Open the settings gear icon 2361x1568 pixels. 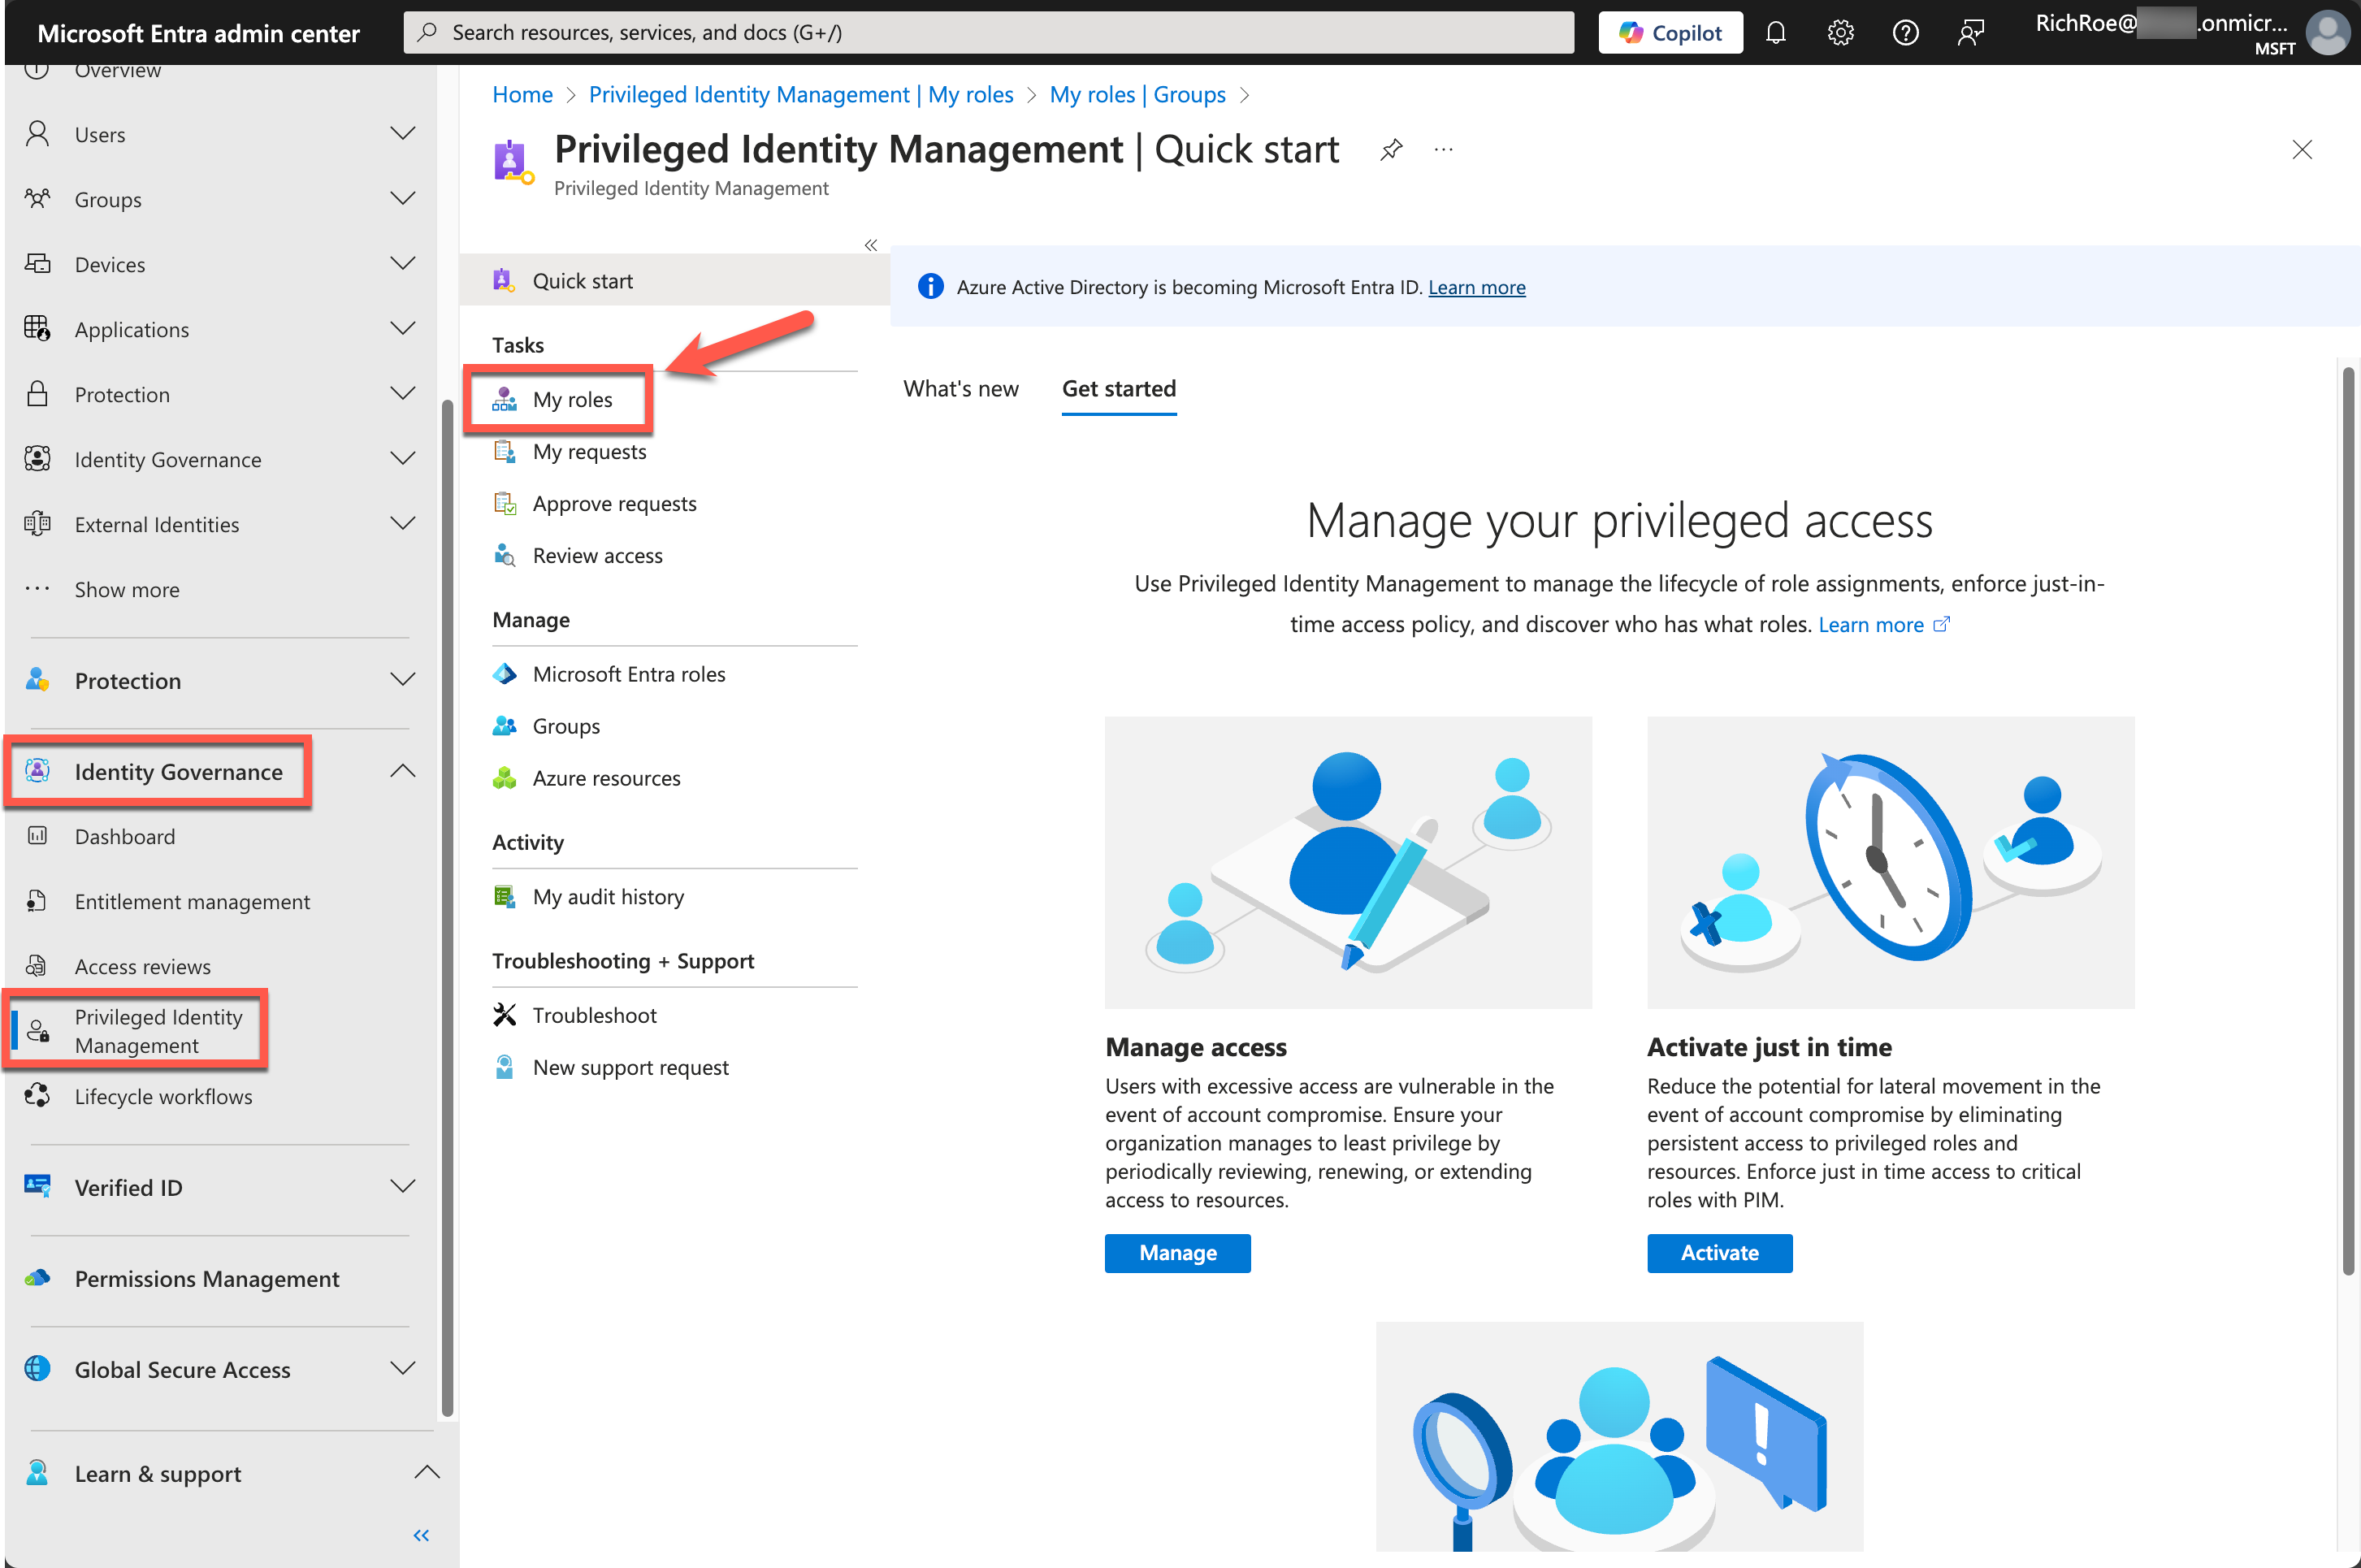click(x=1840, y=32)
